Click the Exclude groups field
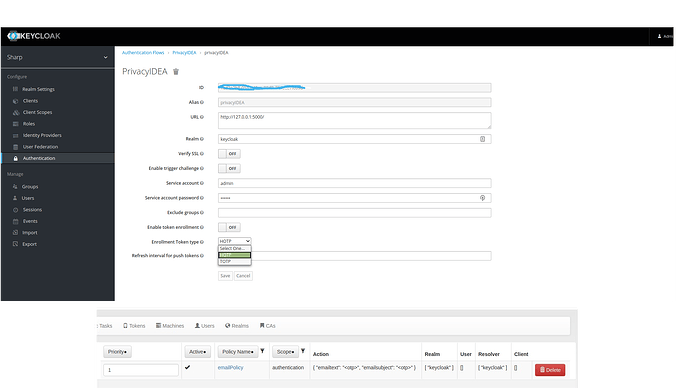Viewport: 690px width, 388px height. pyautogui.click(x=354, y=213)
